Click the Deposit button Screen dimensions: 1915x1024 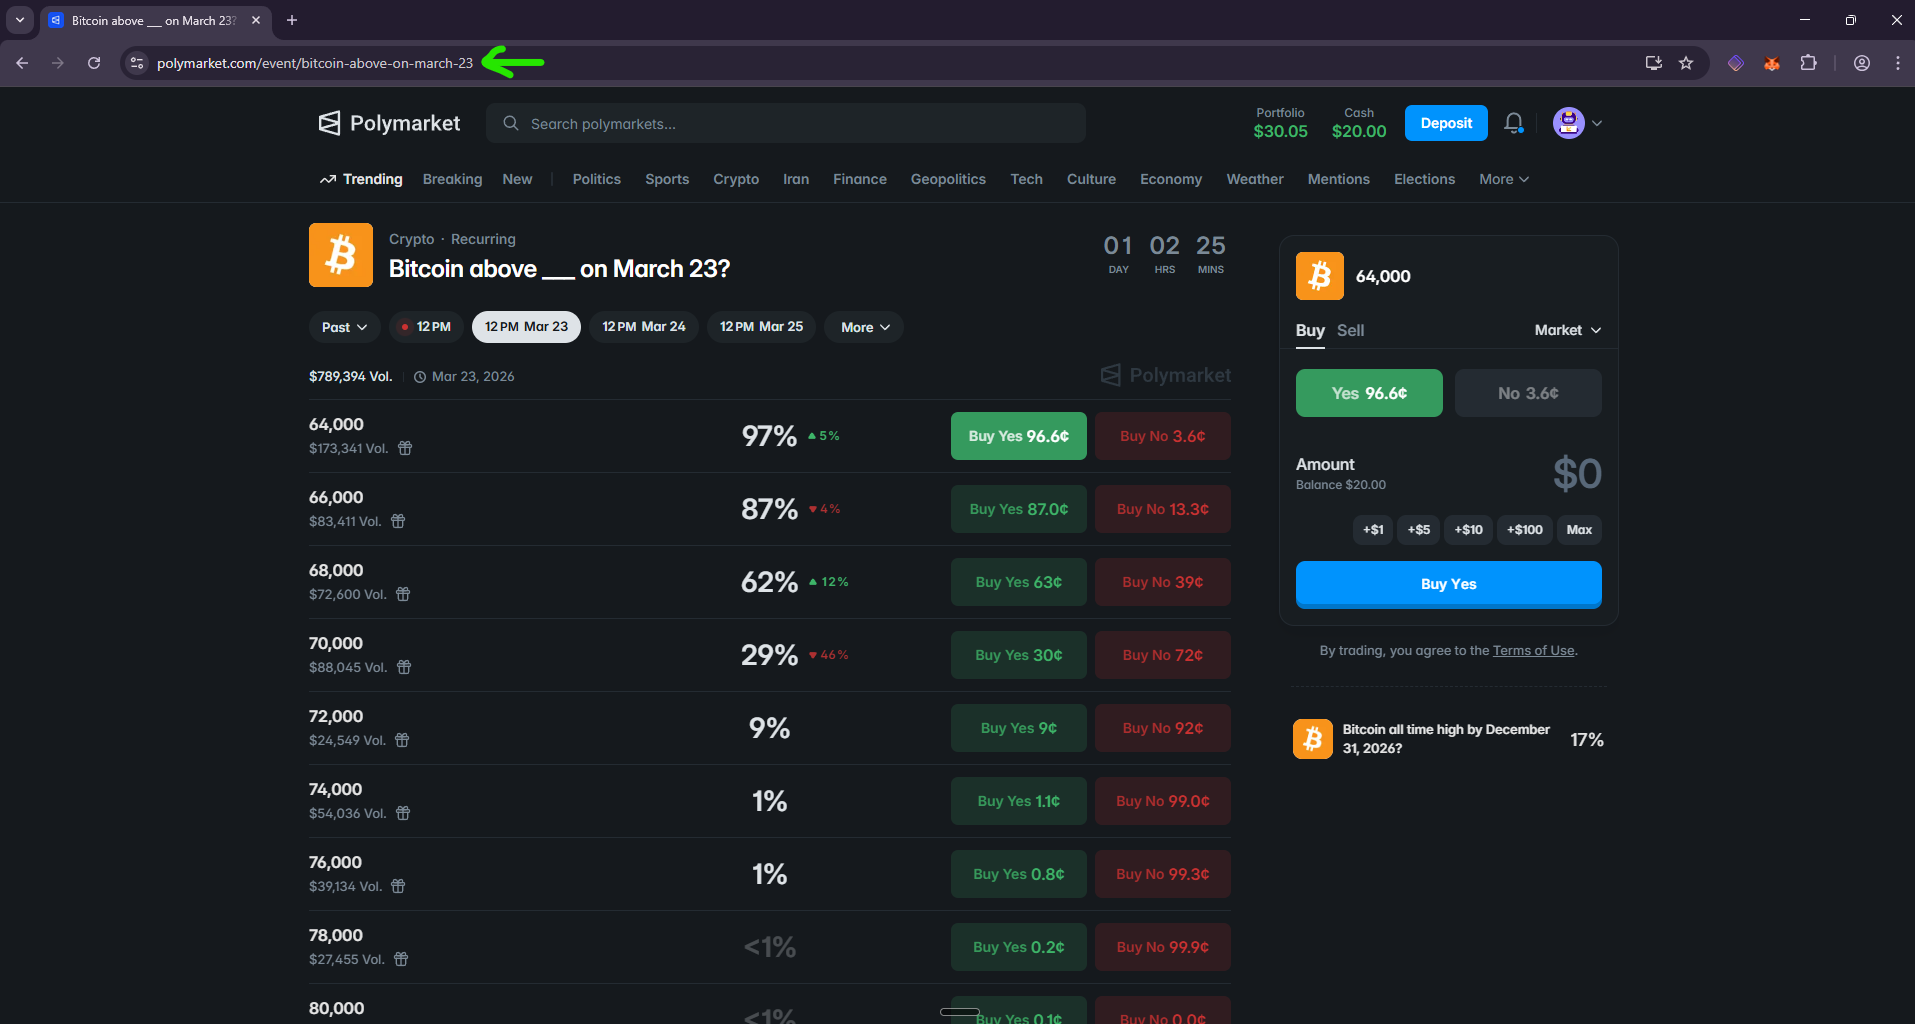pos(1445,122)
